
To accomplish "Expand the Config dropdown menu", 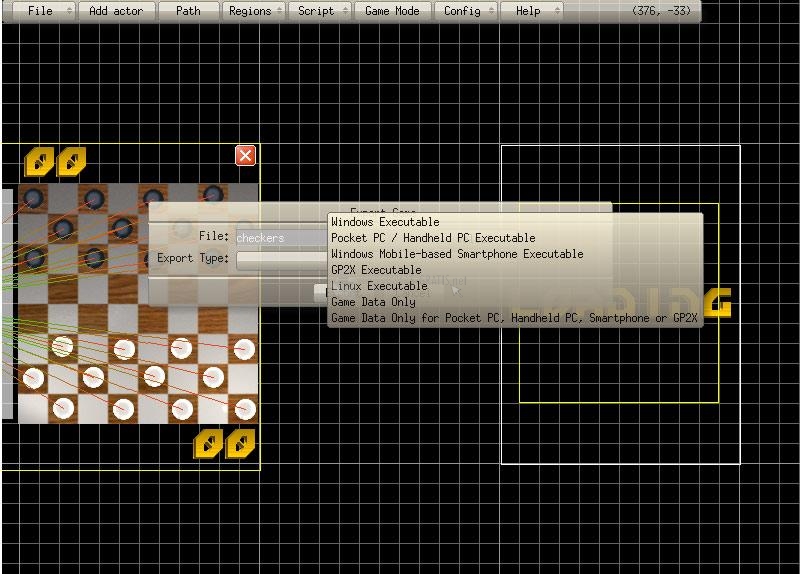I will 466,11.
